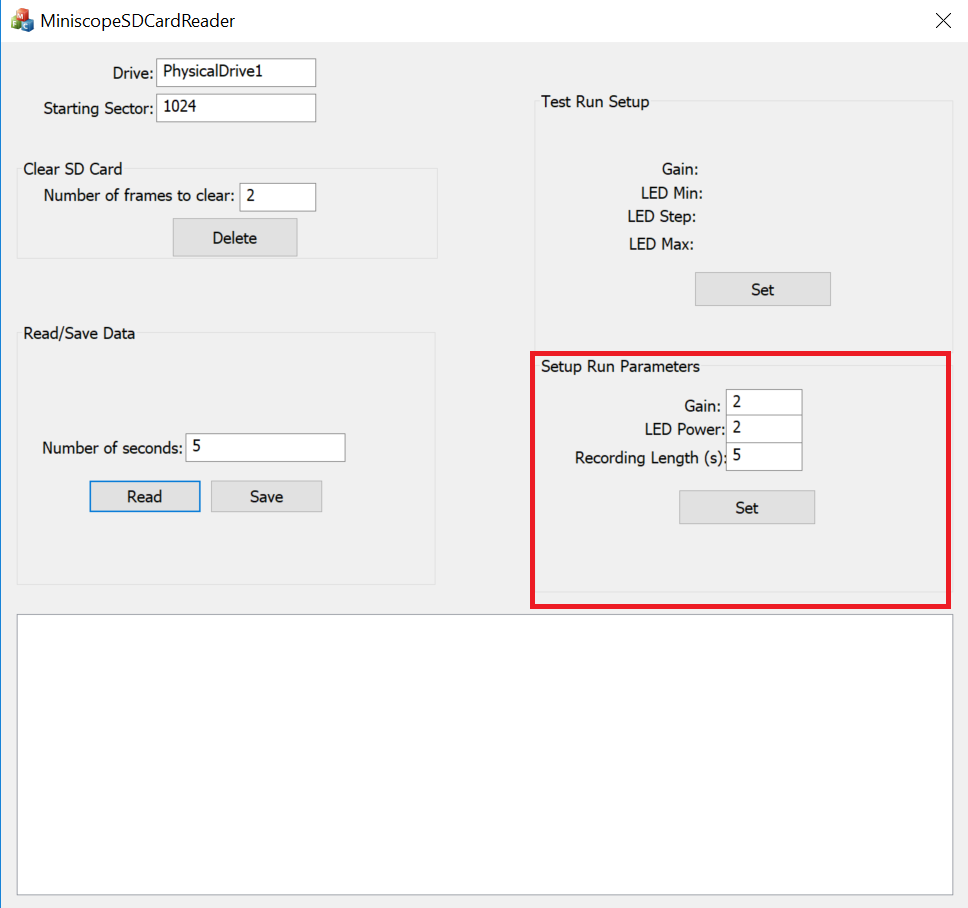This screenshot has height=908, width=968.
Task: Click the Save button
Action: coord(266,497)
